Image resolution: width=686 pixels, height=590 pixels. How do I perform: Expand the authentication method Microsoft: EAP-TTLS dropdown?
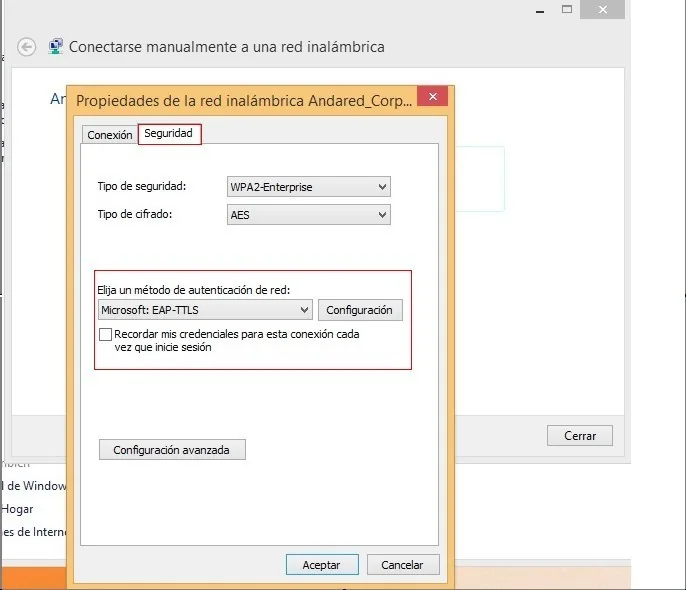point(205,310)
